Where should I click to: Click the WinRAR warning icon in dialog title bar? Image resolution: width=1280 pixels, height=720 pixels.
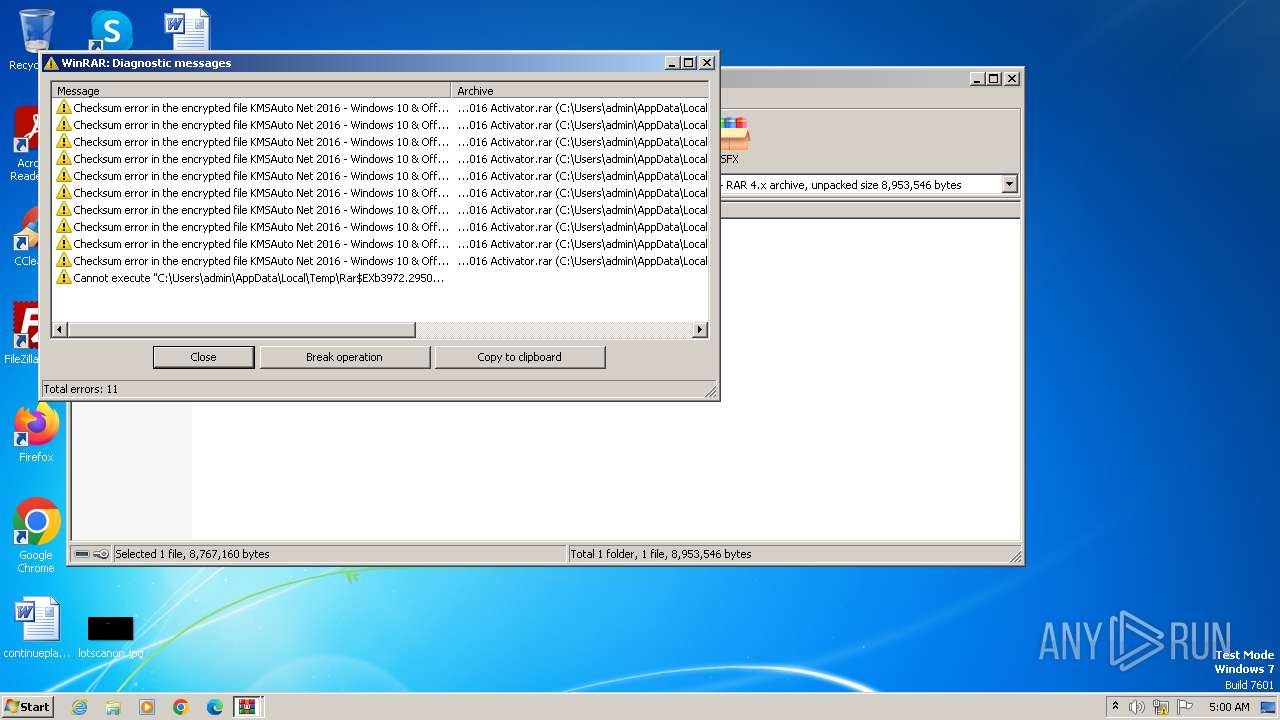[x=51, y=63]
